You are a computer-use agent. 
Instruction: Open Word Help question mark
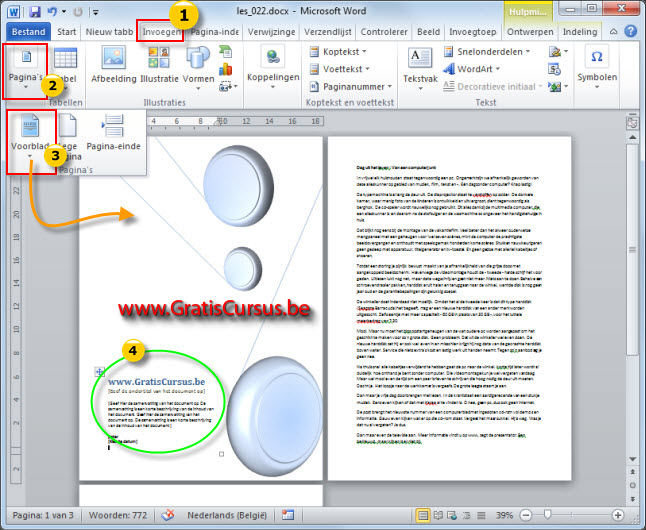tap(630, 31)
